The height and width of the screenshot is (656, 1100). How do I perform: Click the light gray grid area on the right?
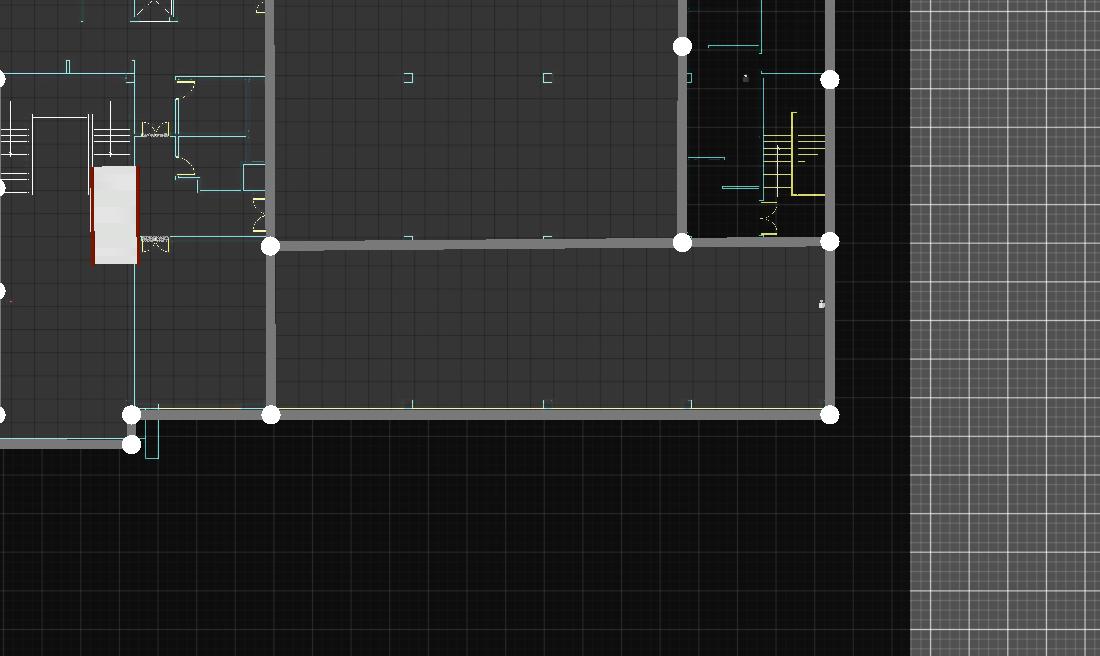tap(1005, 328)
